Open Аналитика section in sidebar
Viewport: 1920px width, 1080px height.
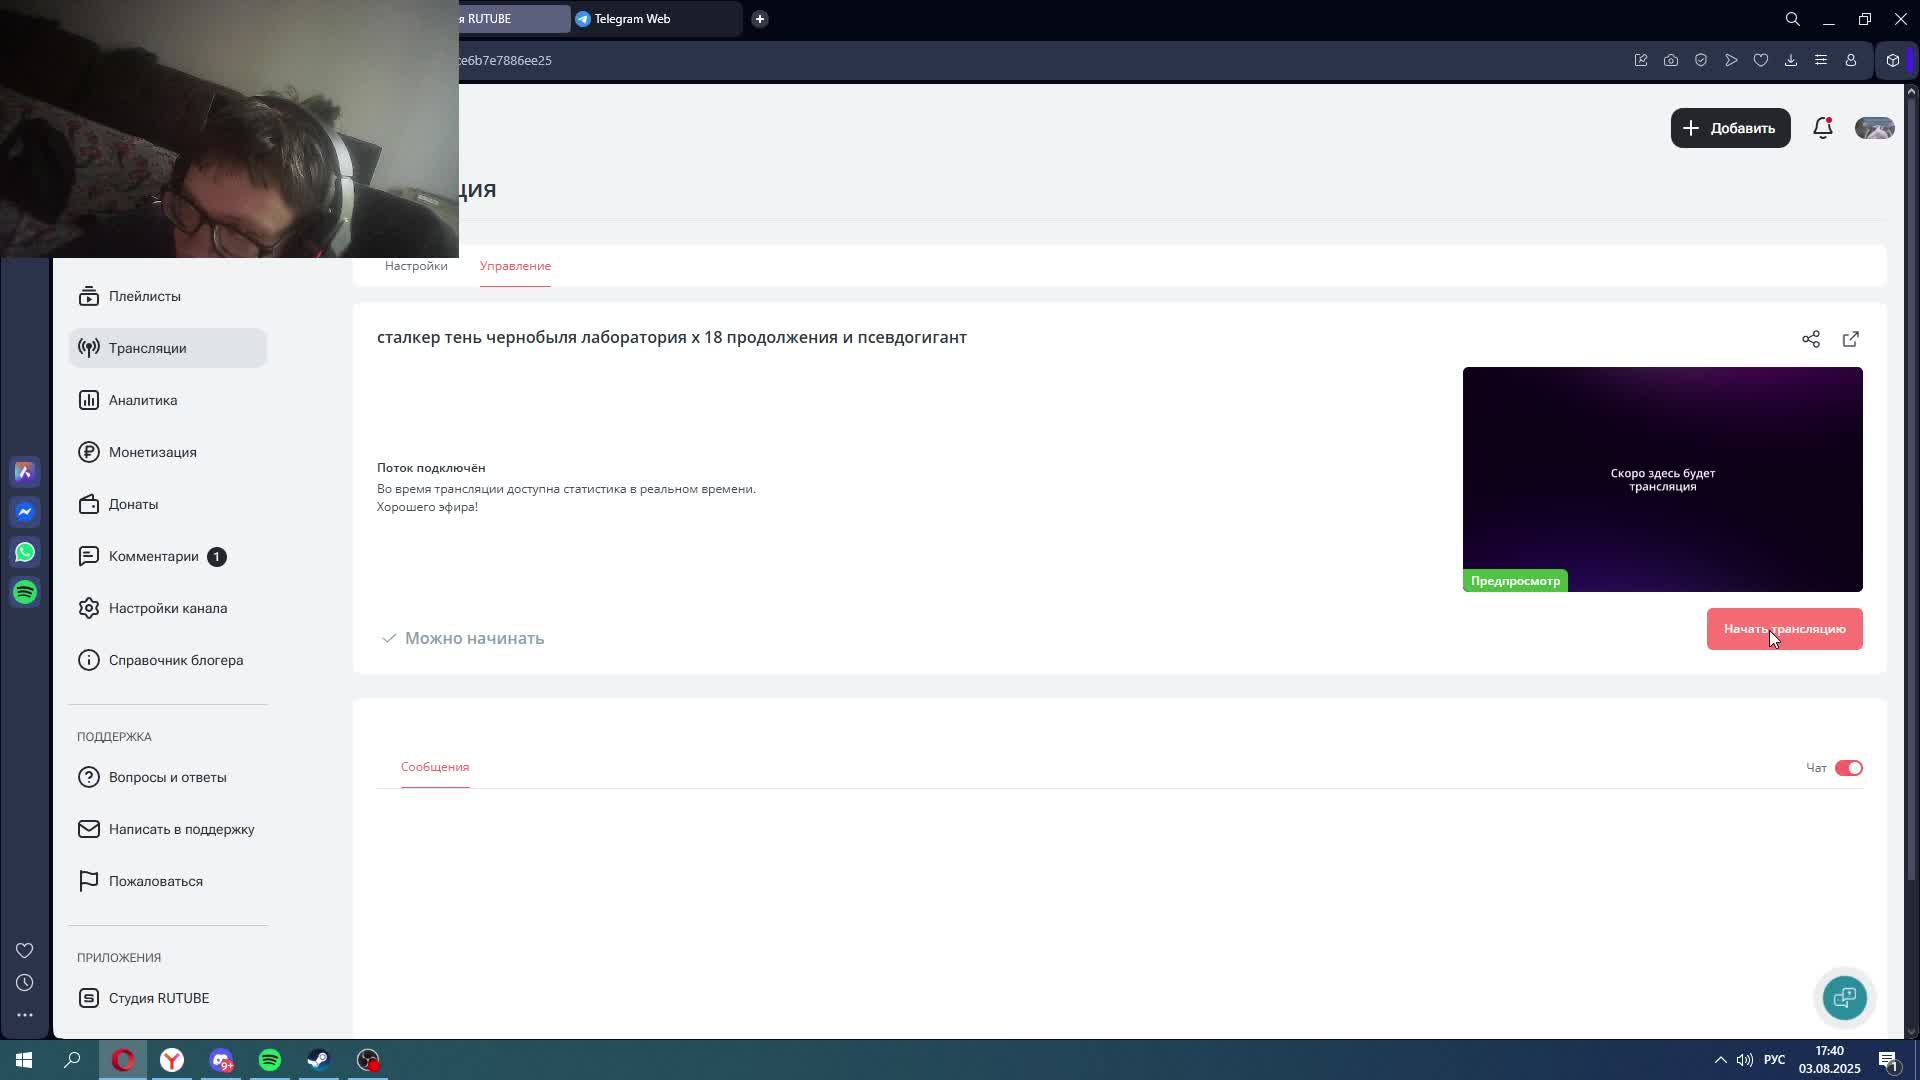(143, 400)
